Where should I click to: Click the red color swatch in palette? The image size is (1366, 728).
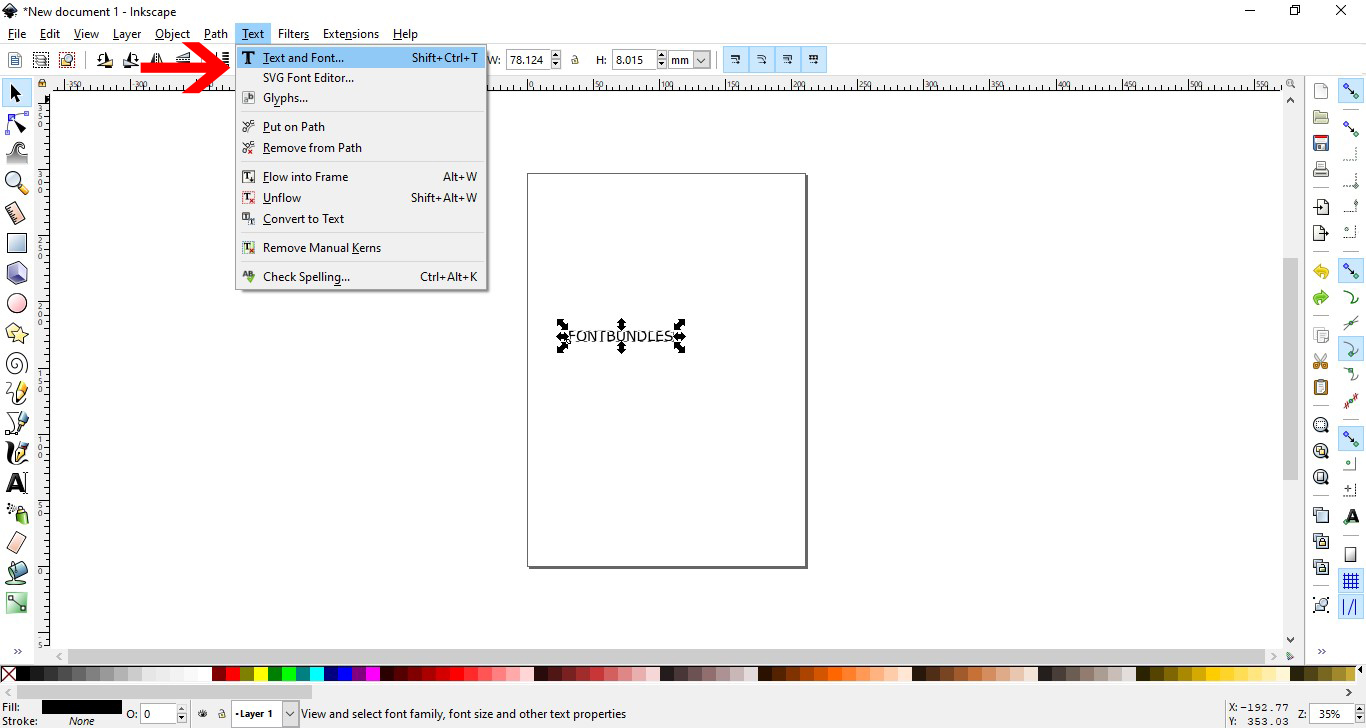(233, 675)
